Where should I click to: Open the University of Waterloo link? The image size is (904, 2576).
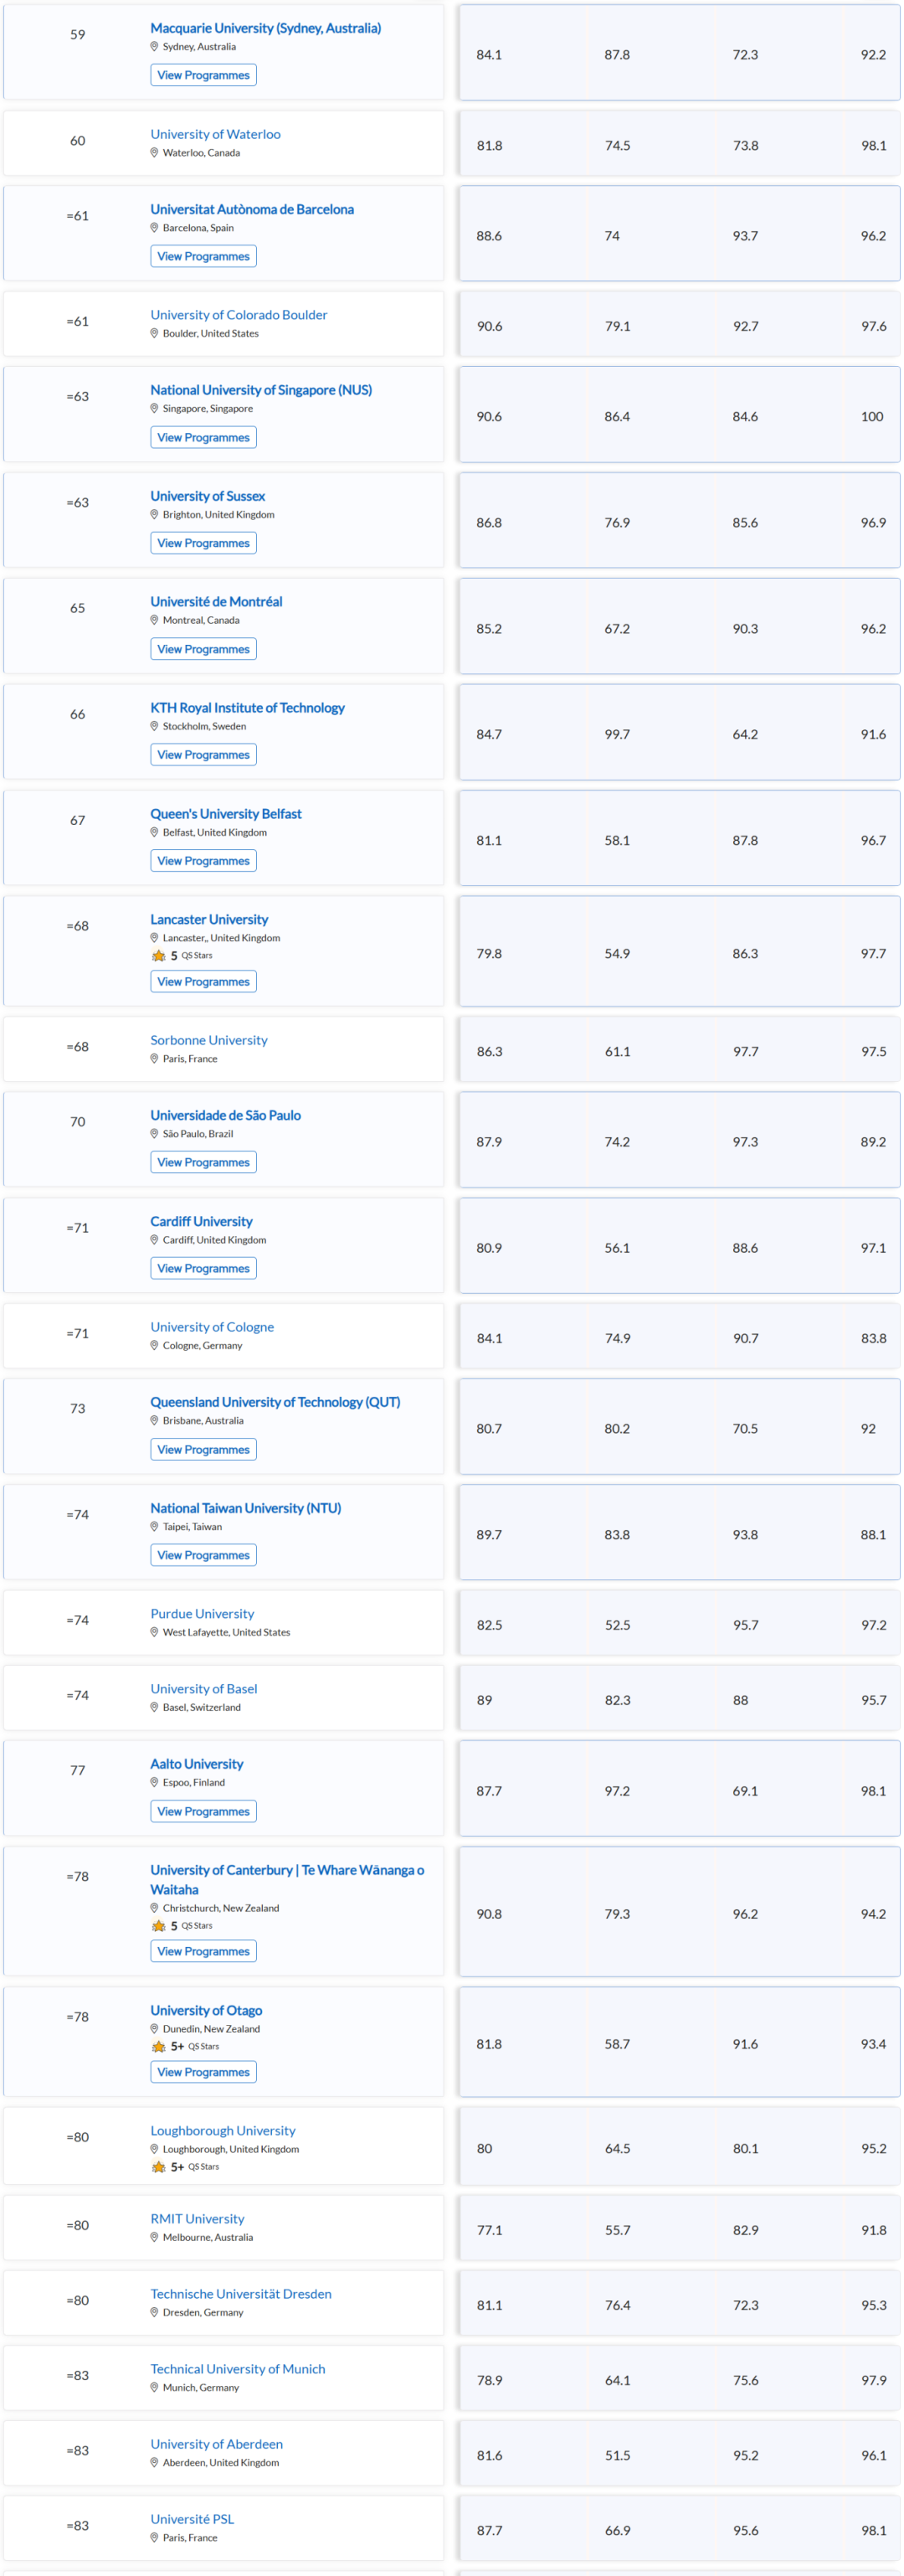pos(215,134)
